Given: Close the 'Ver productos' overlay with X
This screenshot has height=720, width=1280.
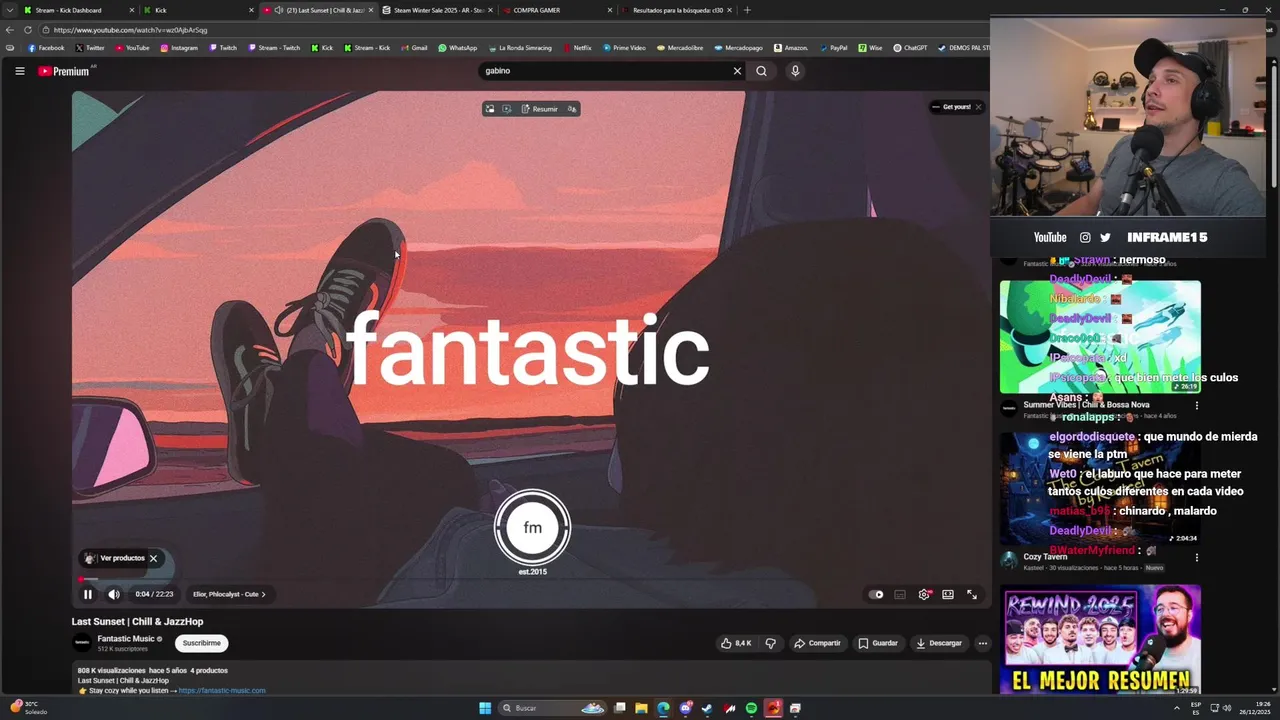Looking at the screenshot, I should click(x=153, y=558).
